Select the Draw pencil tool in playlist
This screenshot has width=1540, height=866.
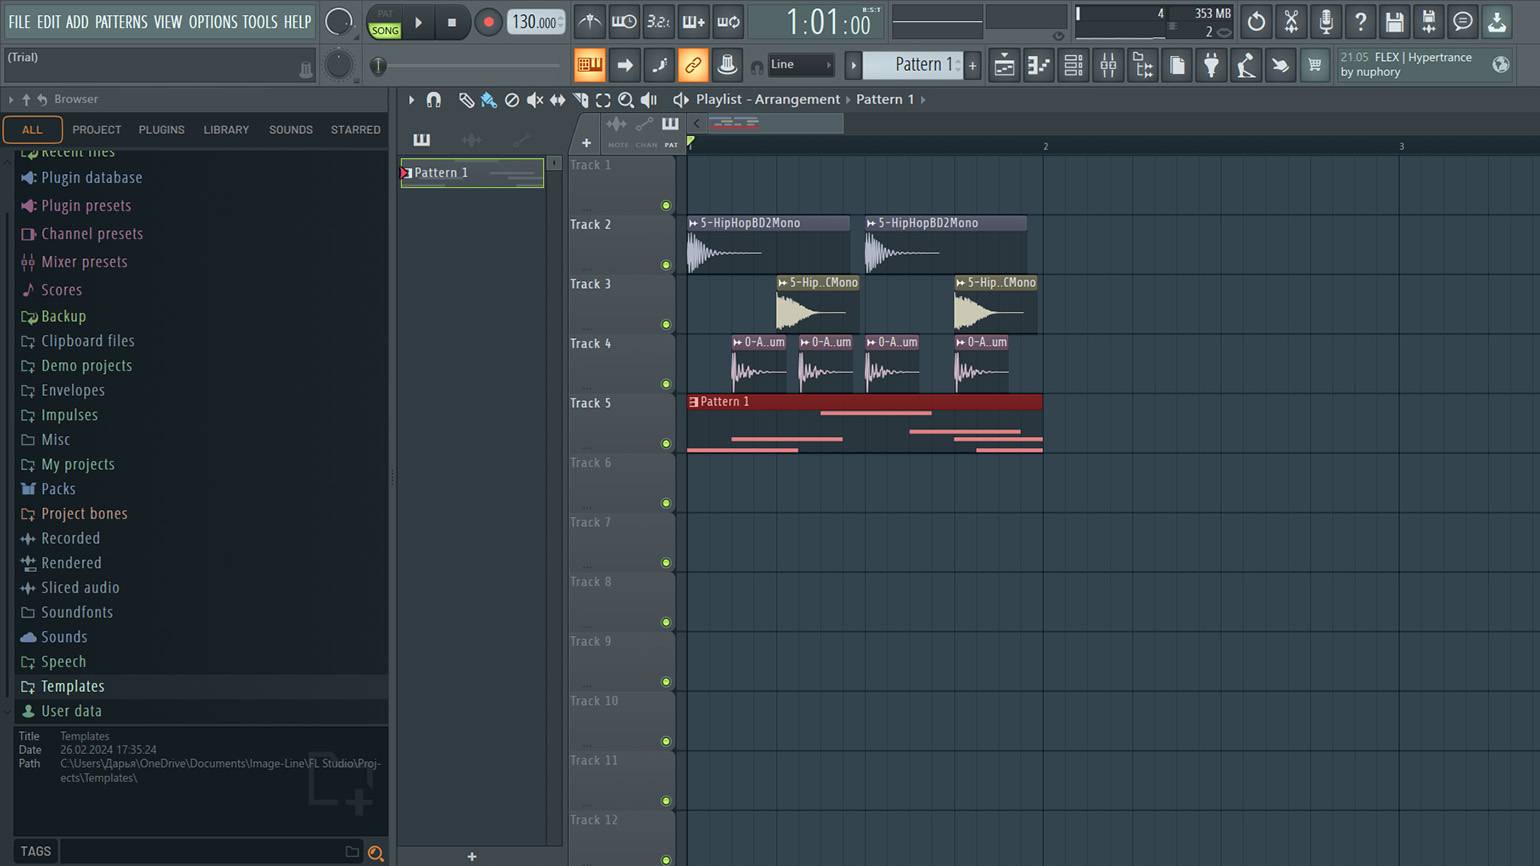pos(466,100)
